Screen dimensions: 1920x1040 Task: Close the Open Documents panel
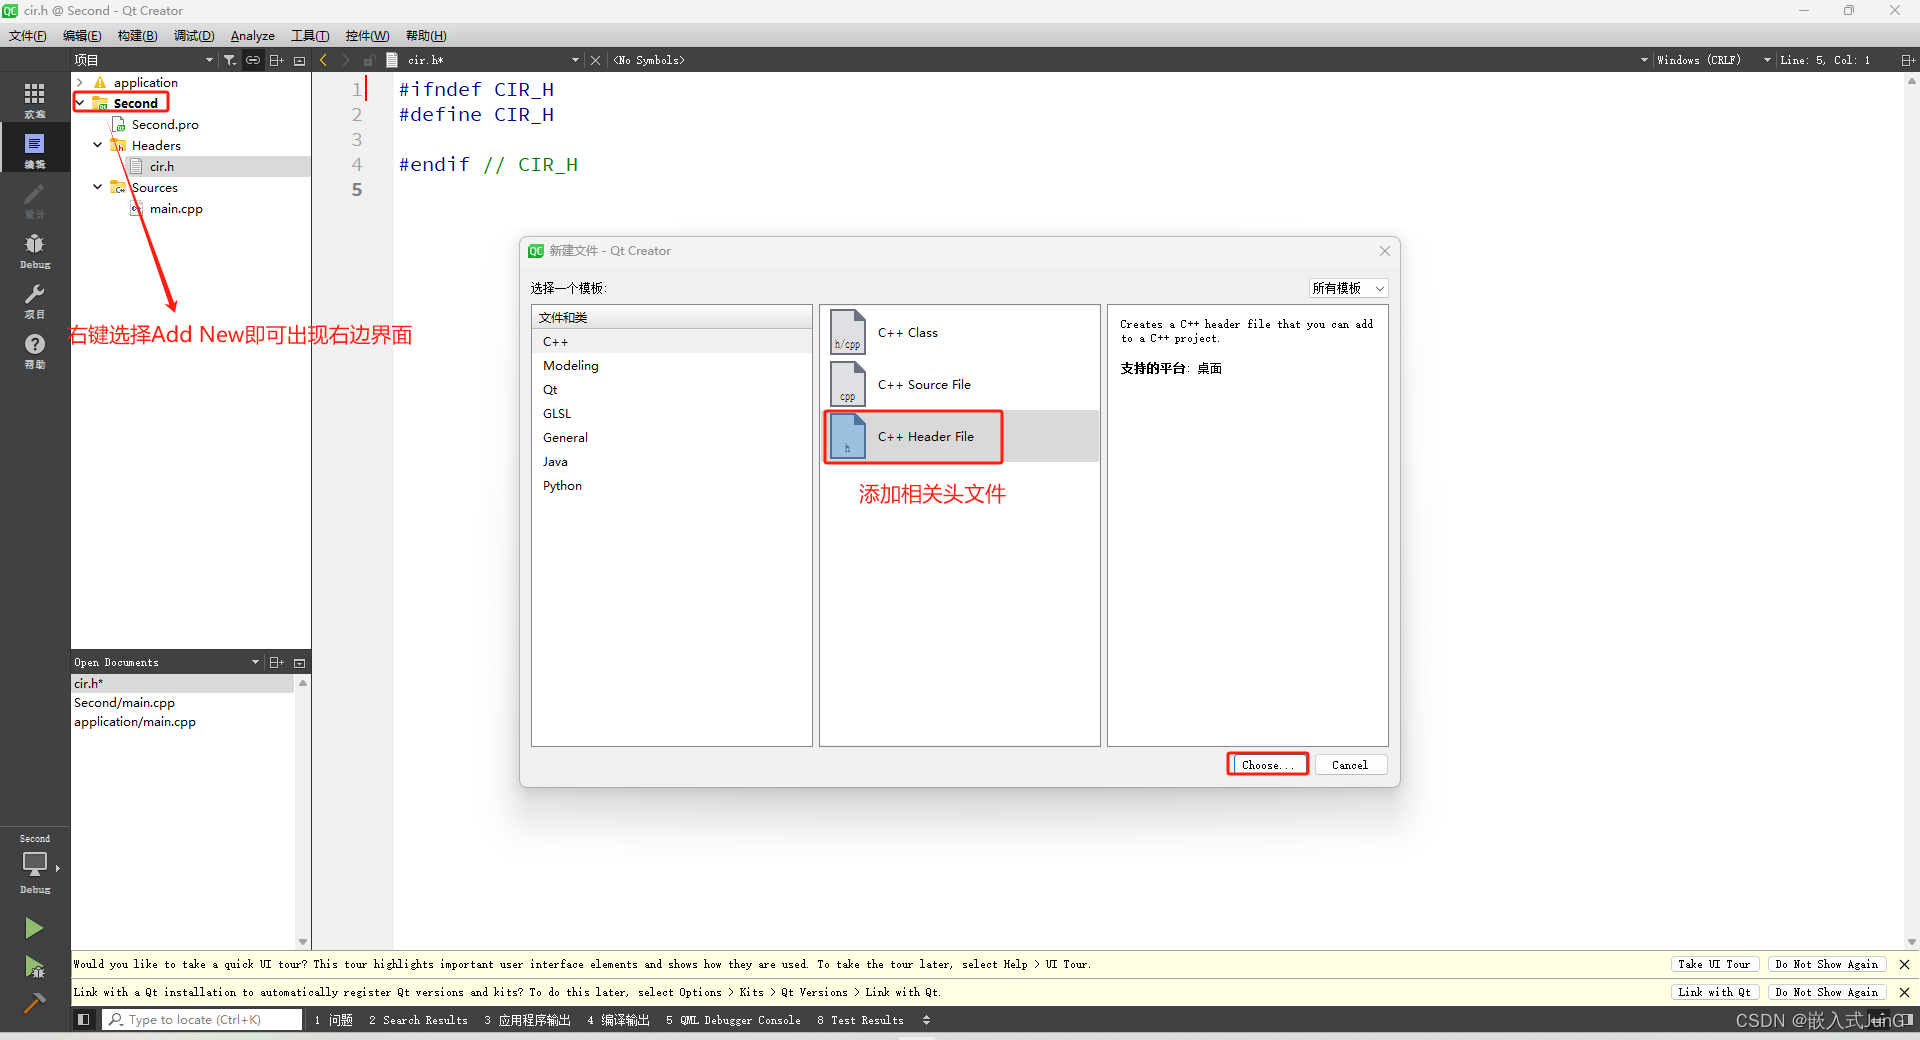(x=299, y=662)
